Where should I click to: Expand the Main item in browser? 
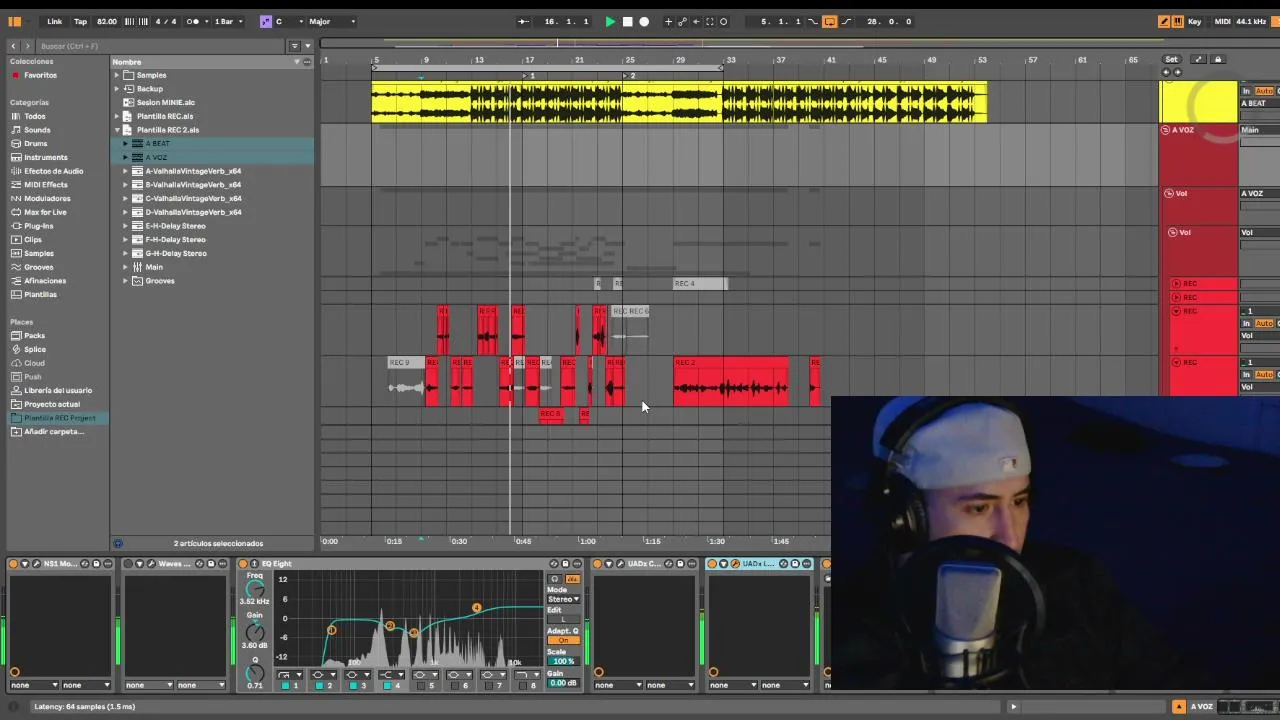pos(125,267)
